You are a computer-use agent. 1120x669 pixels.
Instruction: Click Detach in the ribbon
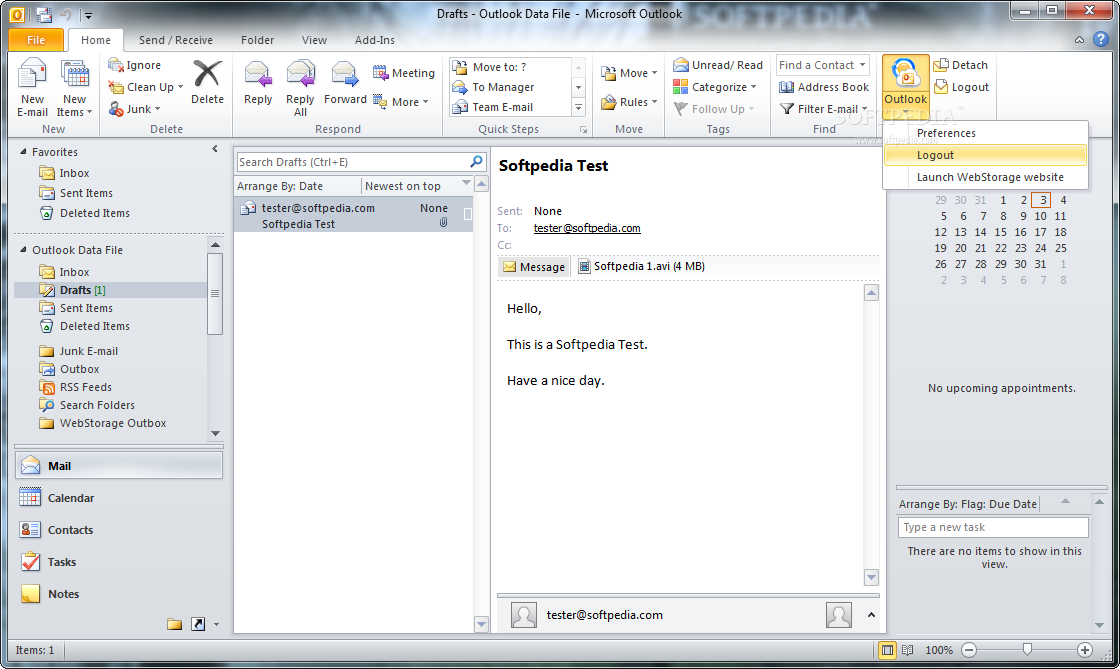tap(961, 65)
